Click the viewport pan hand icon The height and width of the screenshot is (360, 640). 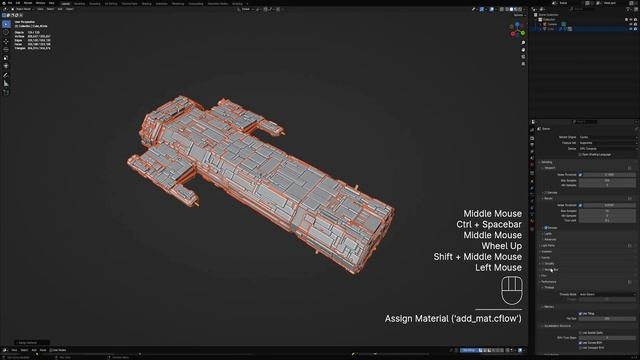(523, 50)
